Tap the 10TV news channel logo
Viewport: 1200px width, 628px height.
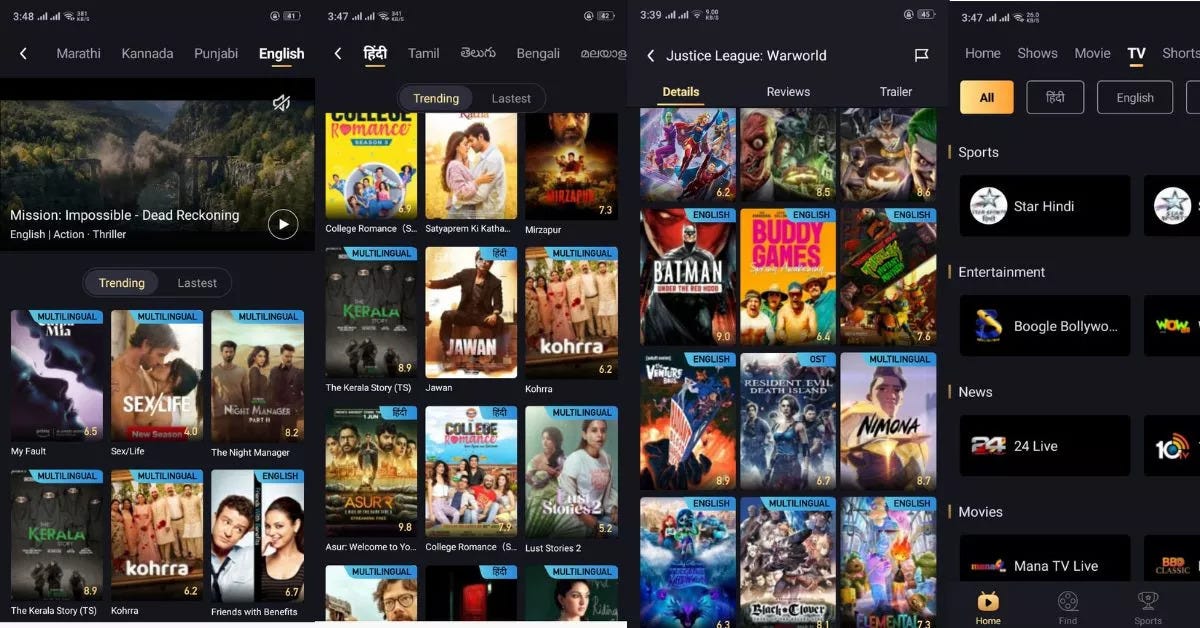pos(1173,446)
